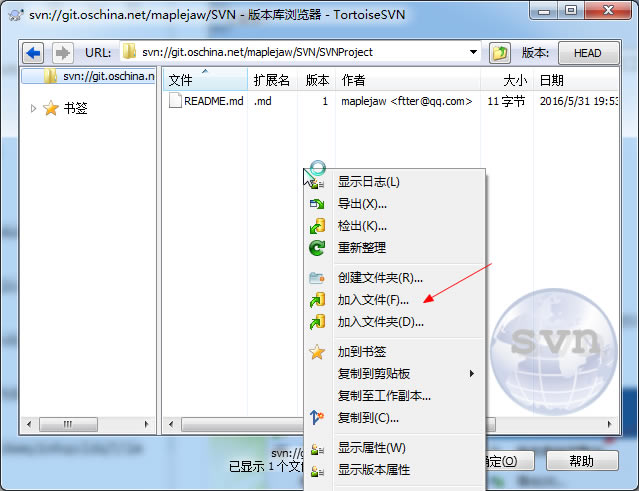The image size is (639, 491).
Task: Open the 复制到剪贴板 submenu arrow
Action: click(472, 374)
